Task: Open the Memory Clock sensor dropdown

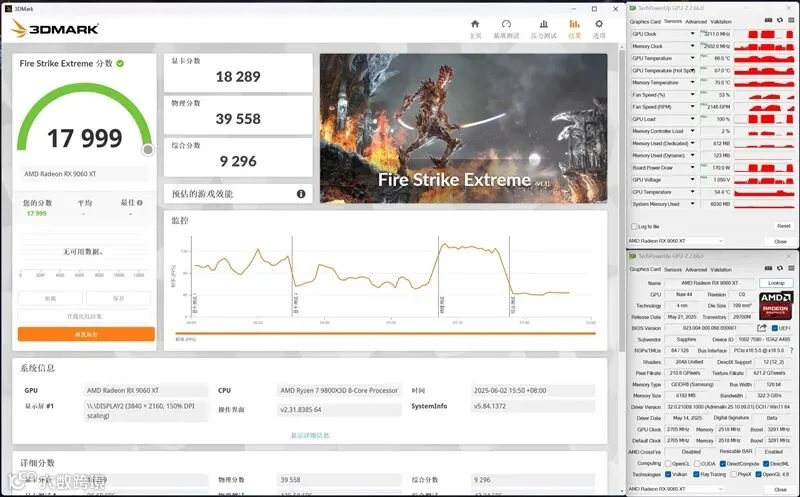Action: [692, 46]
